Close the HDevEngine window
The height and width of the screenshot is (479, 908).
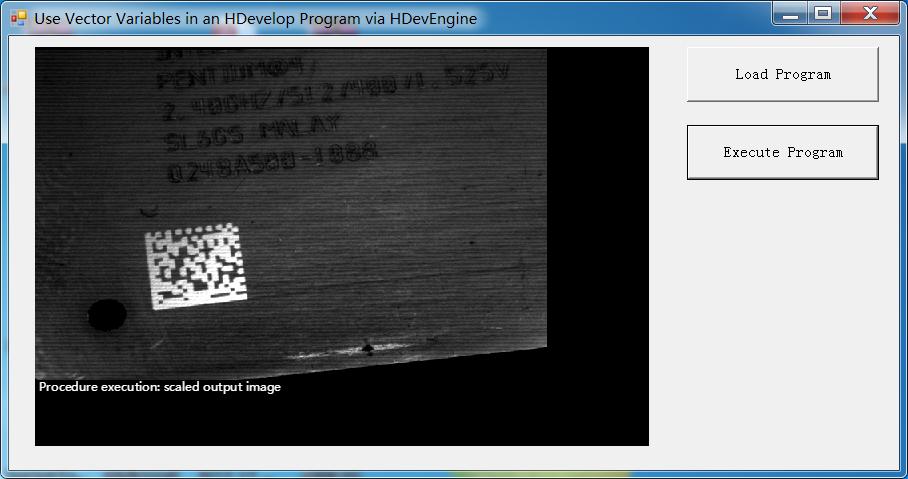click(870, 13)
